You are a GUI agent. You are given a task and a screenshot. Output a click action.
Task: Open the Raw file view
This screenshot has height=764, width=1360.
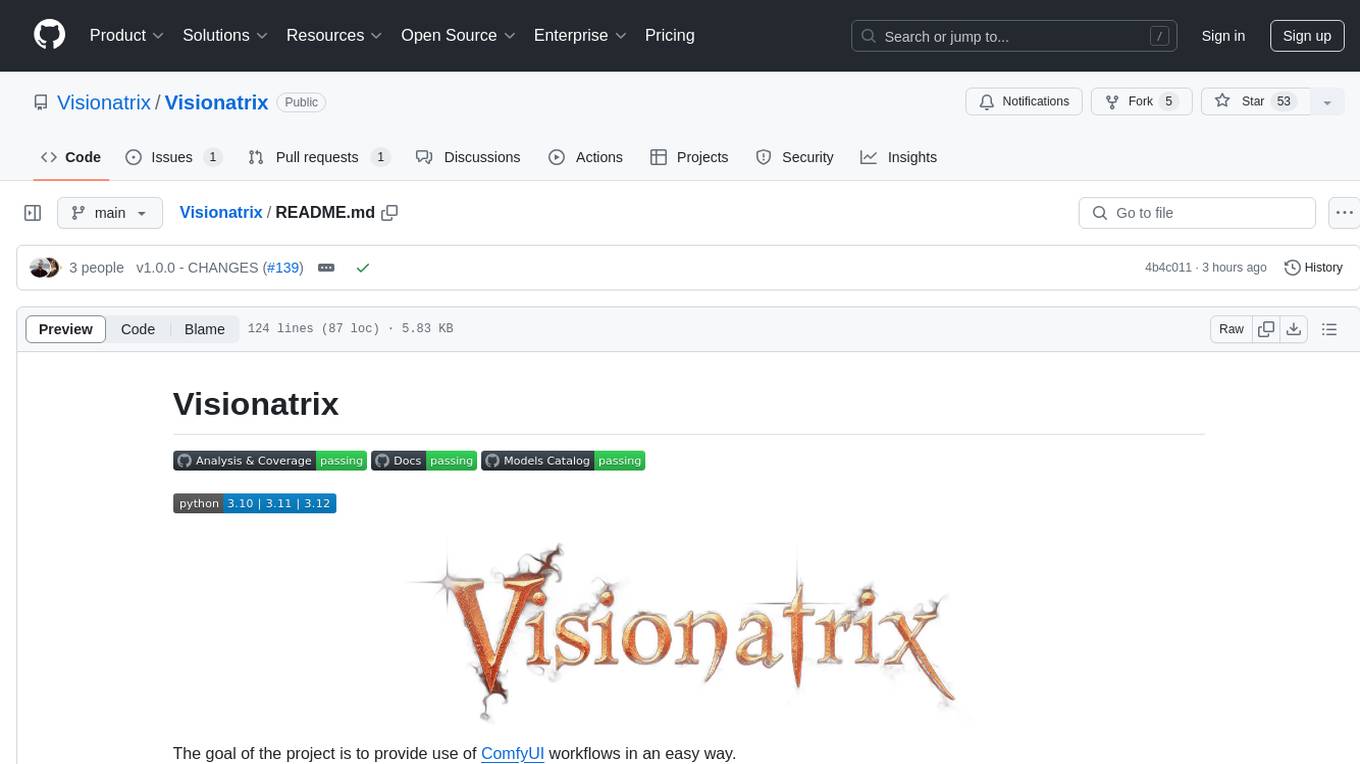1231,329
